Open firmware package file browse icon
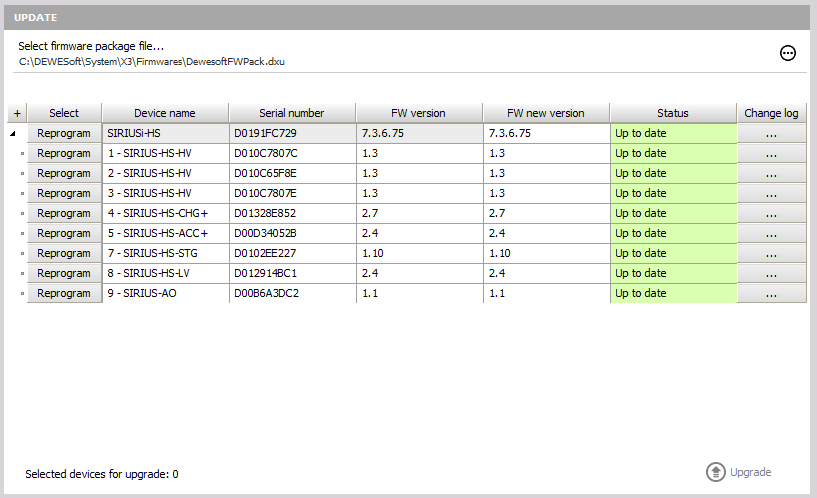The height and width of the screenshot is (498, 817). tap(787, 53)
